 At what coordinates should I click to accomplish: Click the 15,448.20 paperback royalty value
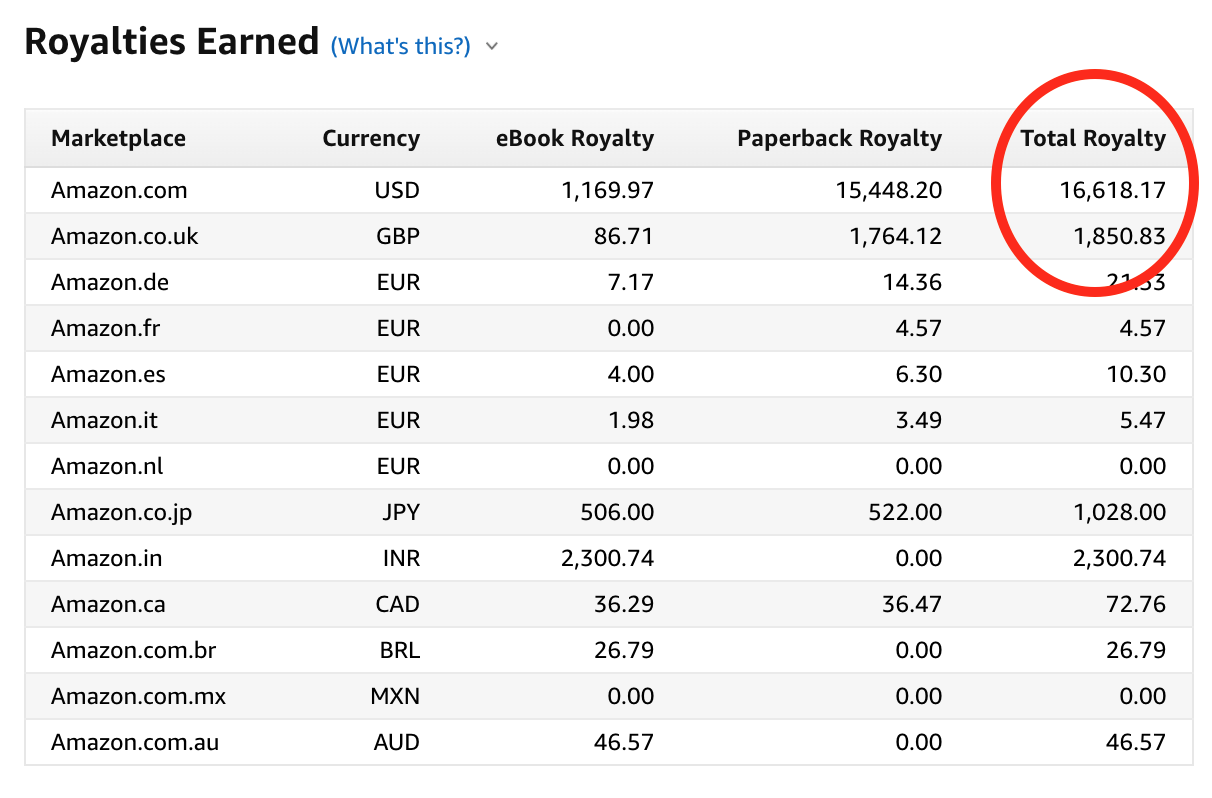point(888,190)
